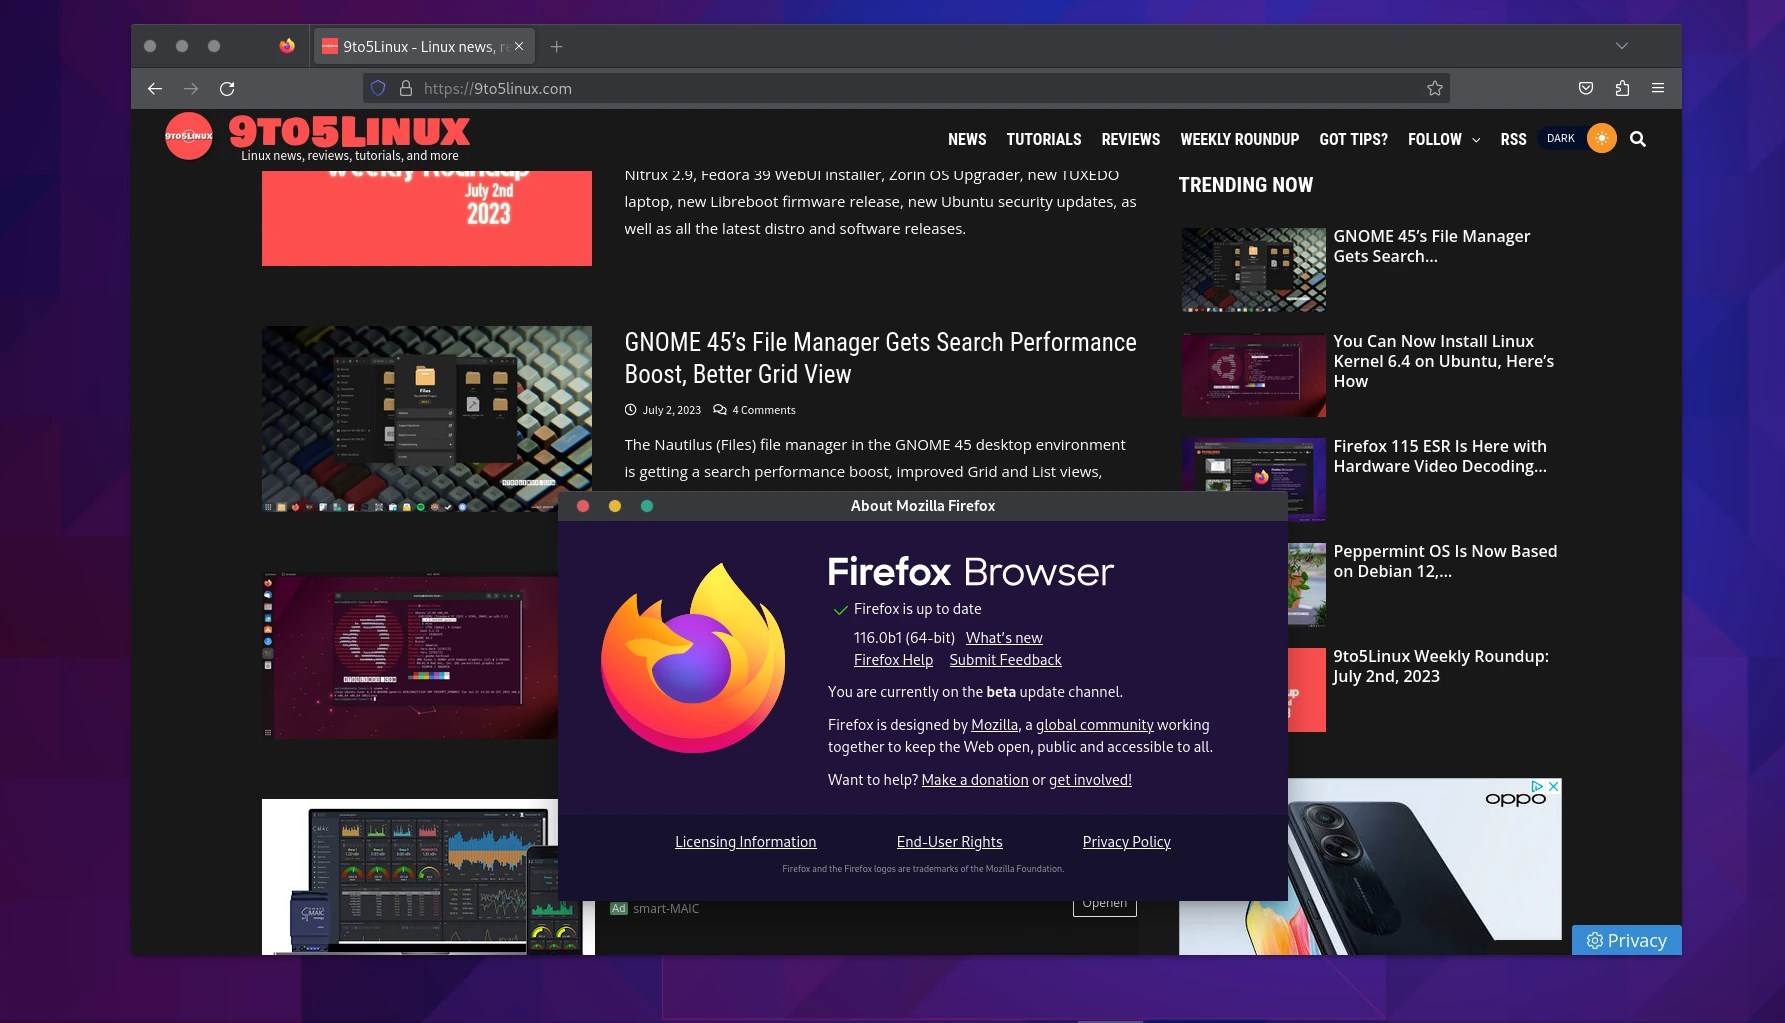Open the What's new link
Viewport: 1785px width, 1023px height.
pyautogui.click(x=1003, y=637)
